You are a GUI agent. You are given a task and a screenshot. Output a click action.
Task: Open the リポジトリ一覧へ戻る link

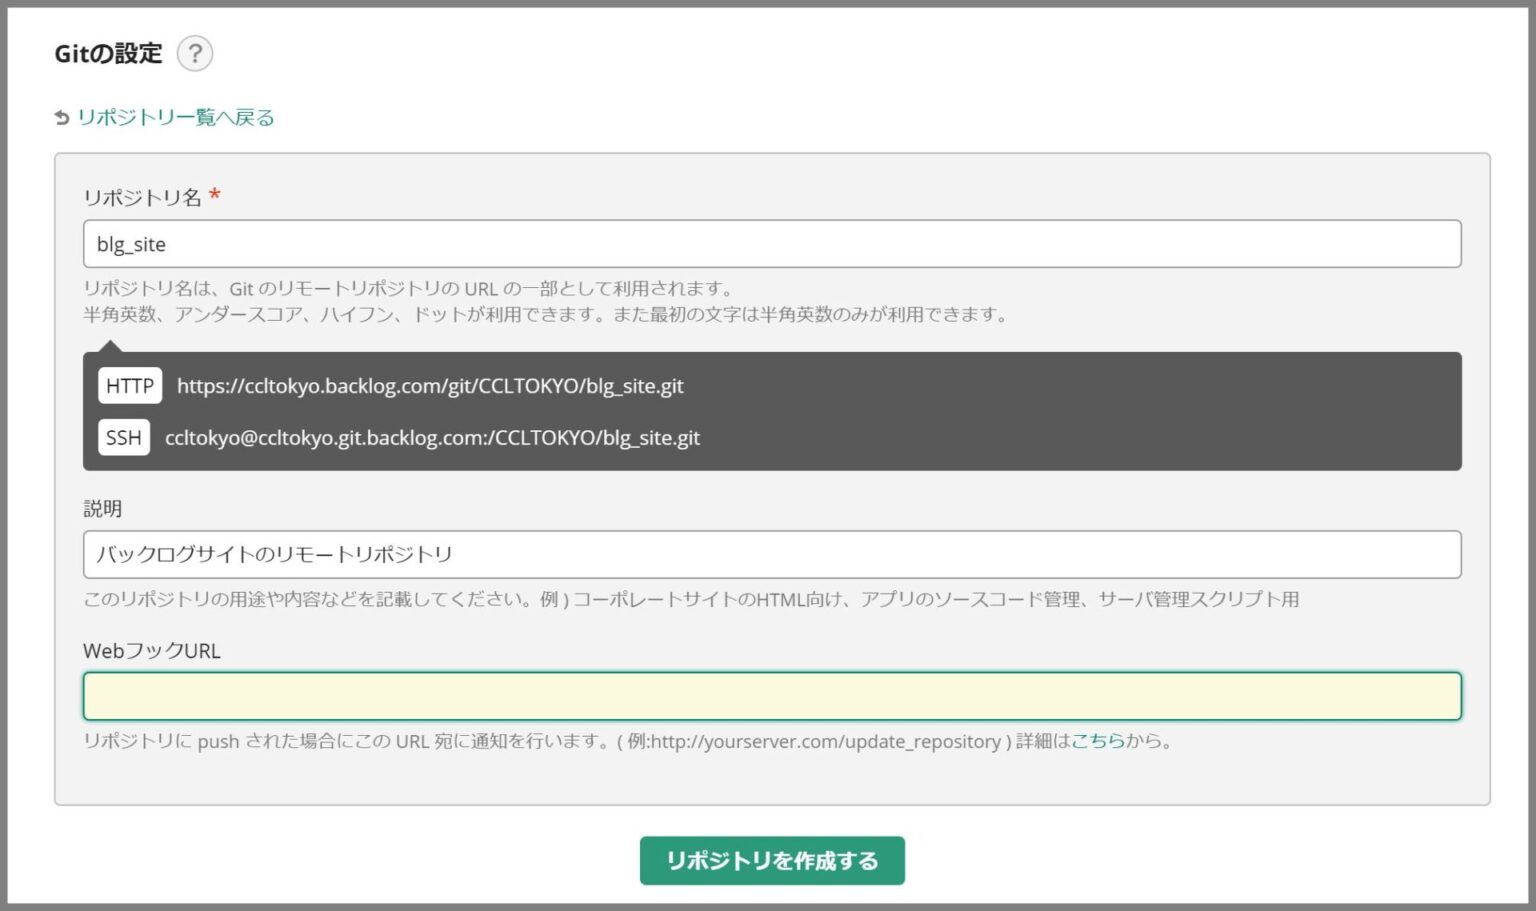point(176,117)
